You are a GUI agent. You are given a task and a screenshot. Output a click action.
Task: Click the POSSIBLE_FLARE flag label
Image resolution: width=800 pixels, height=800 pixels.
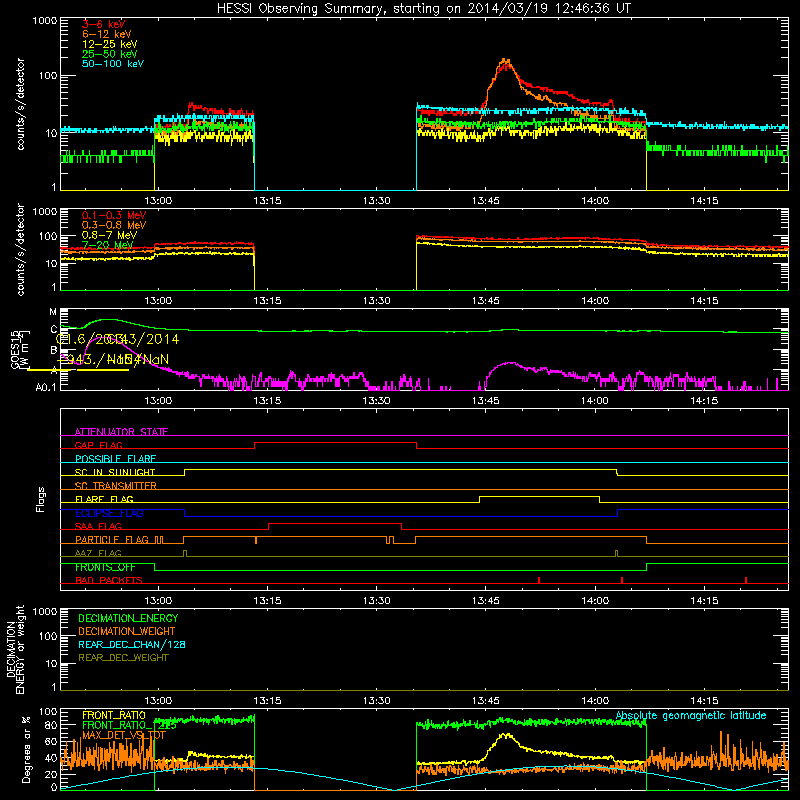(115, 459)
